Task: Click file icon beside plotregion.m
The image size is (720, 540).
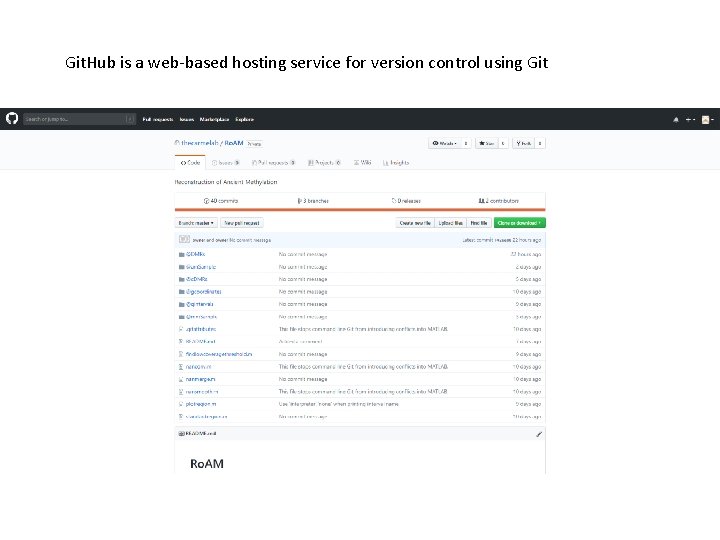Action: [x=181, y=404]
